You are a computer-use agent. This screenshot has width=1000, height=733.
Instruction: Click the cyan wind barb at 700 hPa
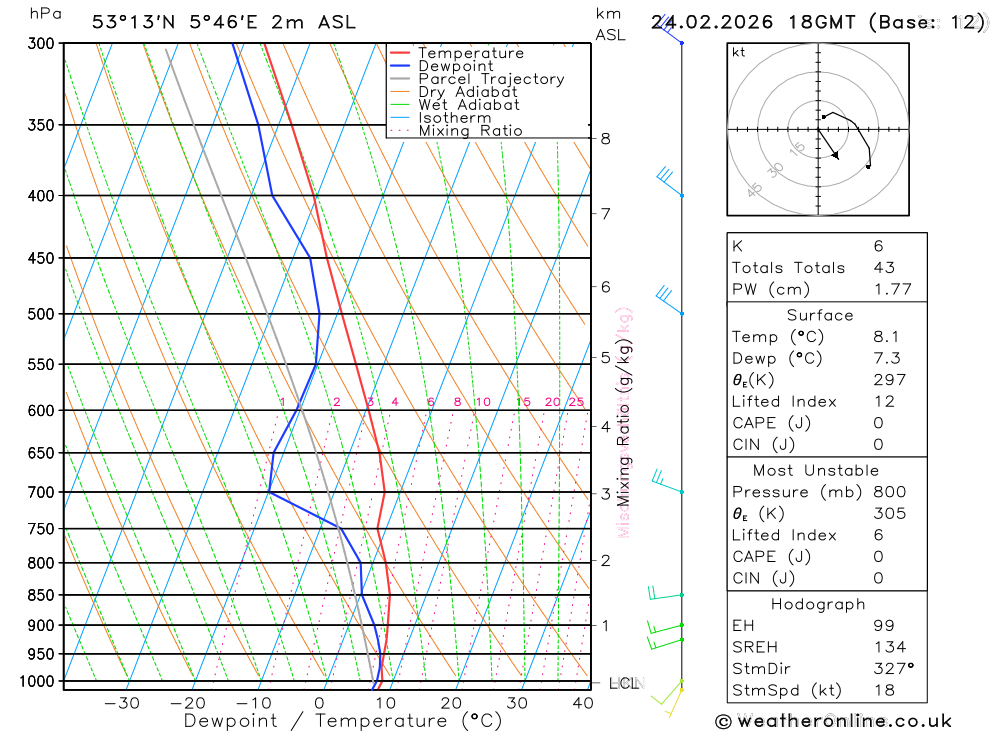pos(666,482)
